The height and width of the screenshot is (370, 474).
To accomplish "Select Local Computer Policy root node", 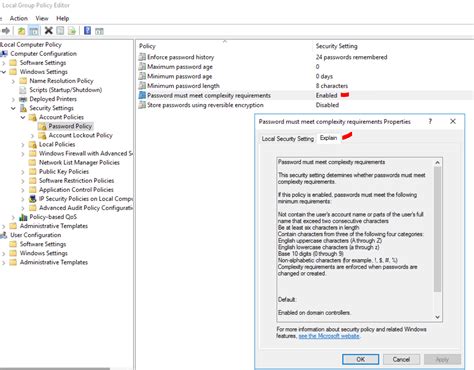I will [31, 44].
